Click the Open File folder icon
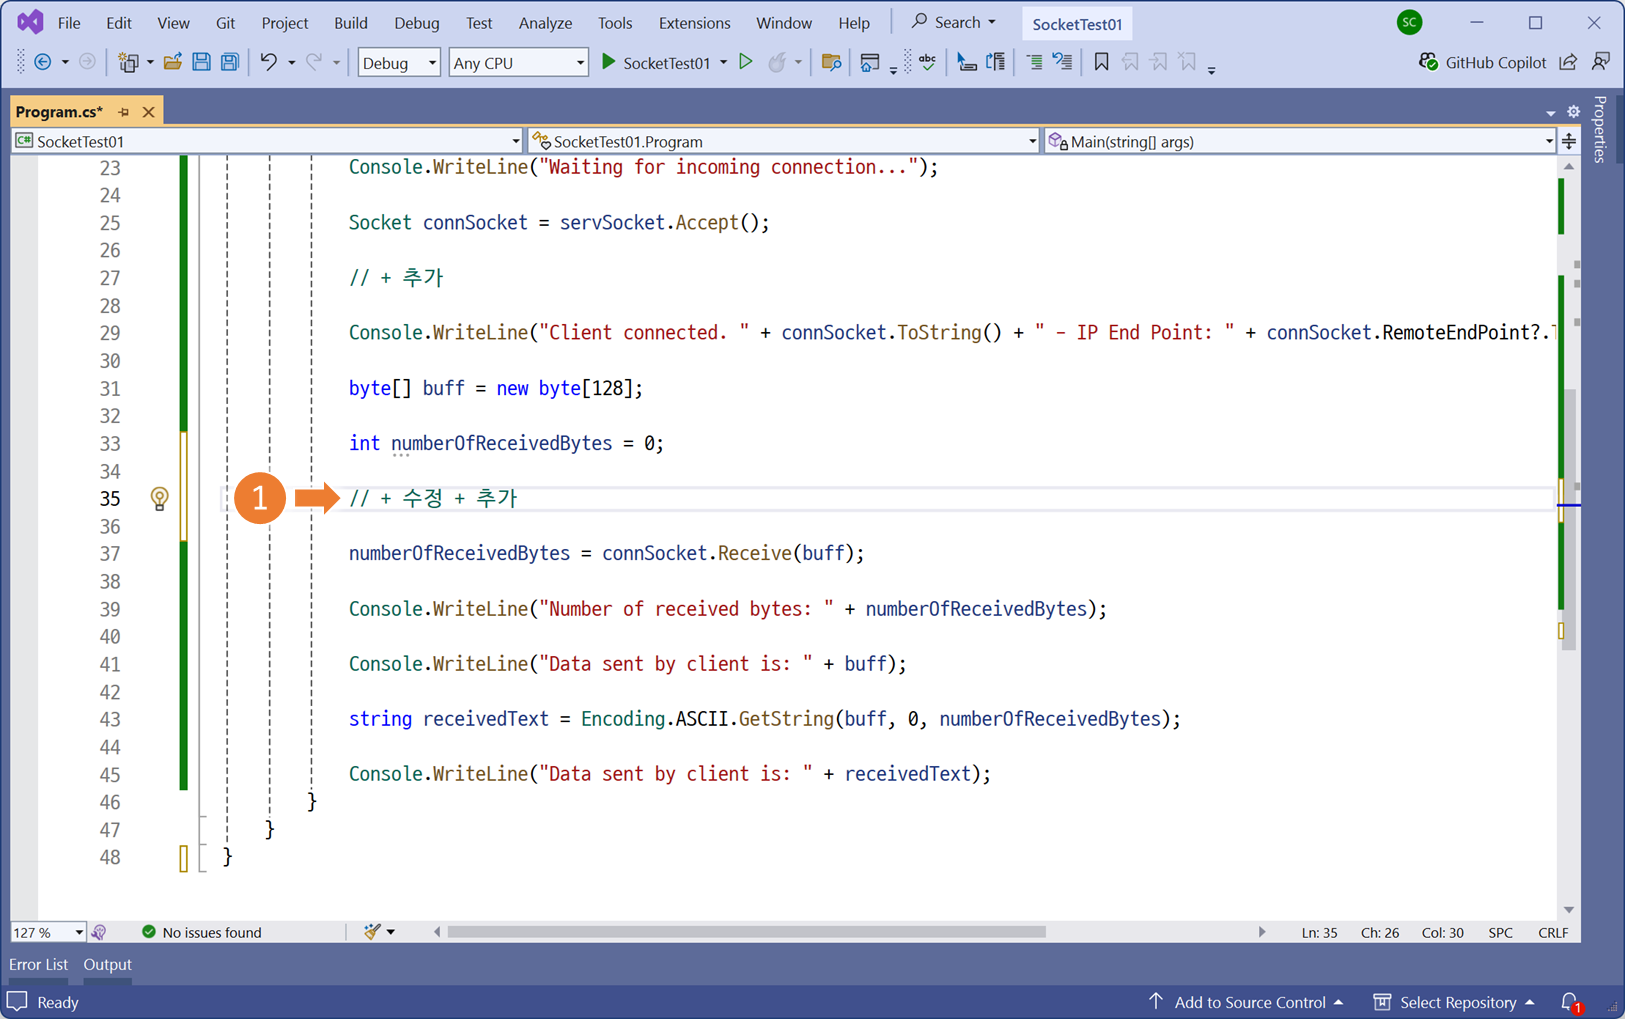This screenshot has height=1019, width=1625. [172, 62]
